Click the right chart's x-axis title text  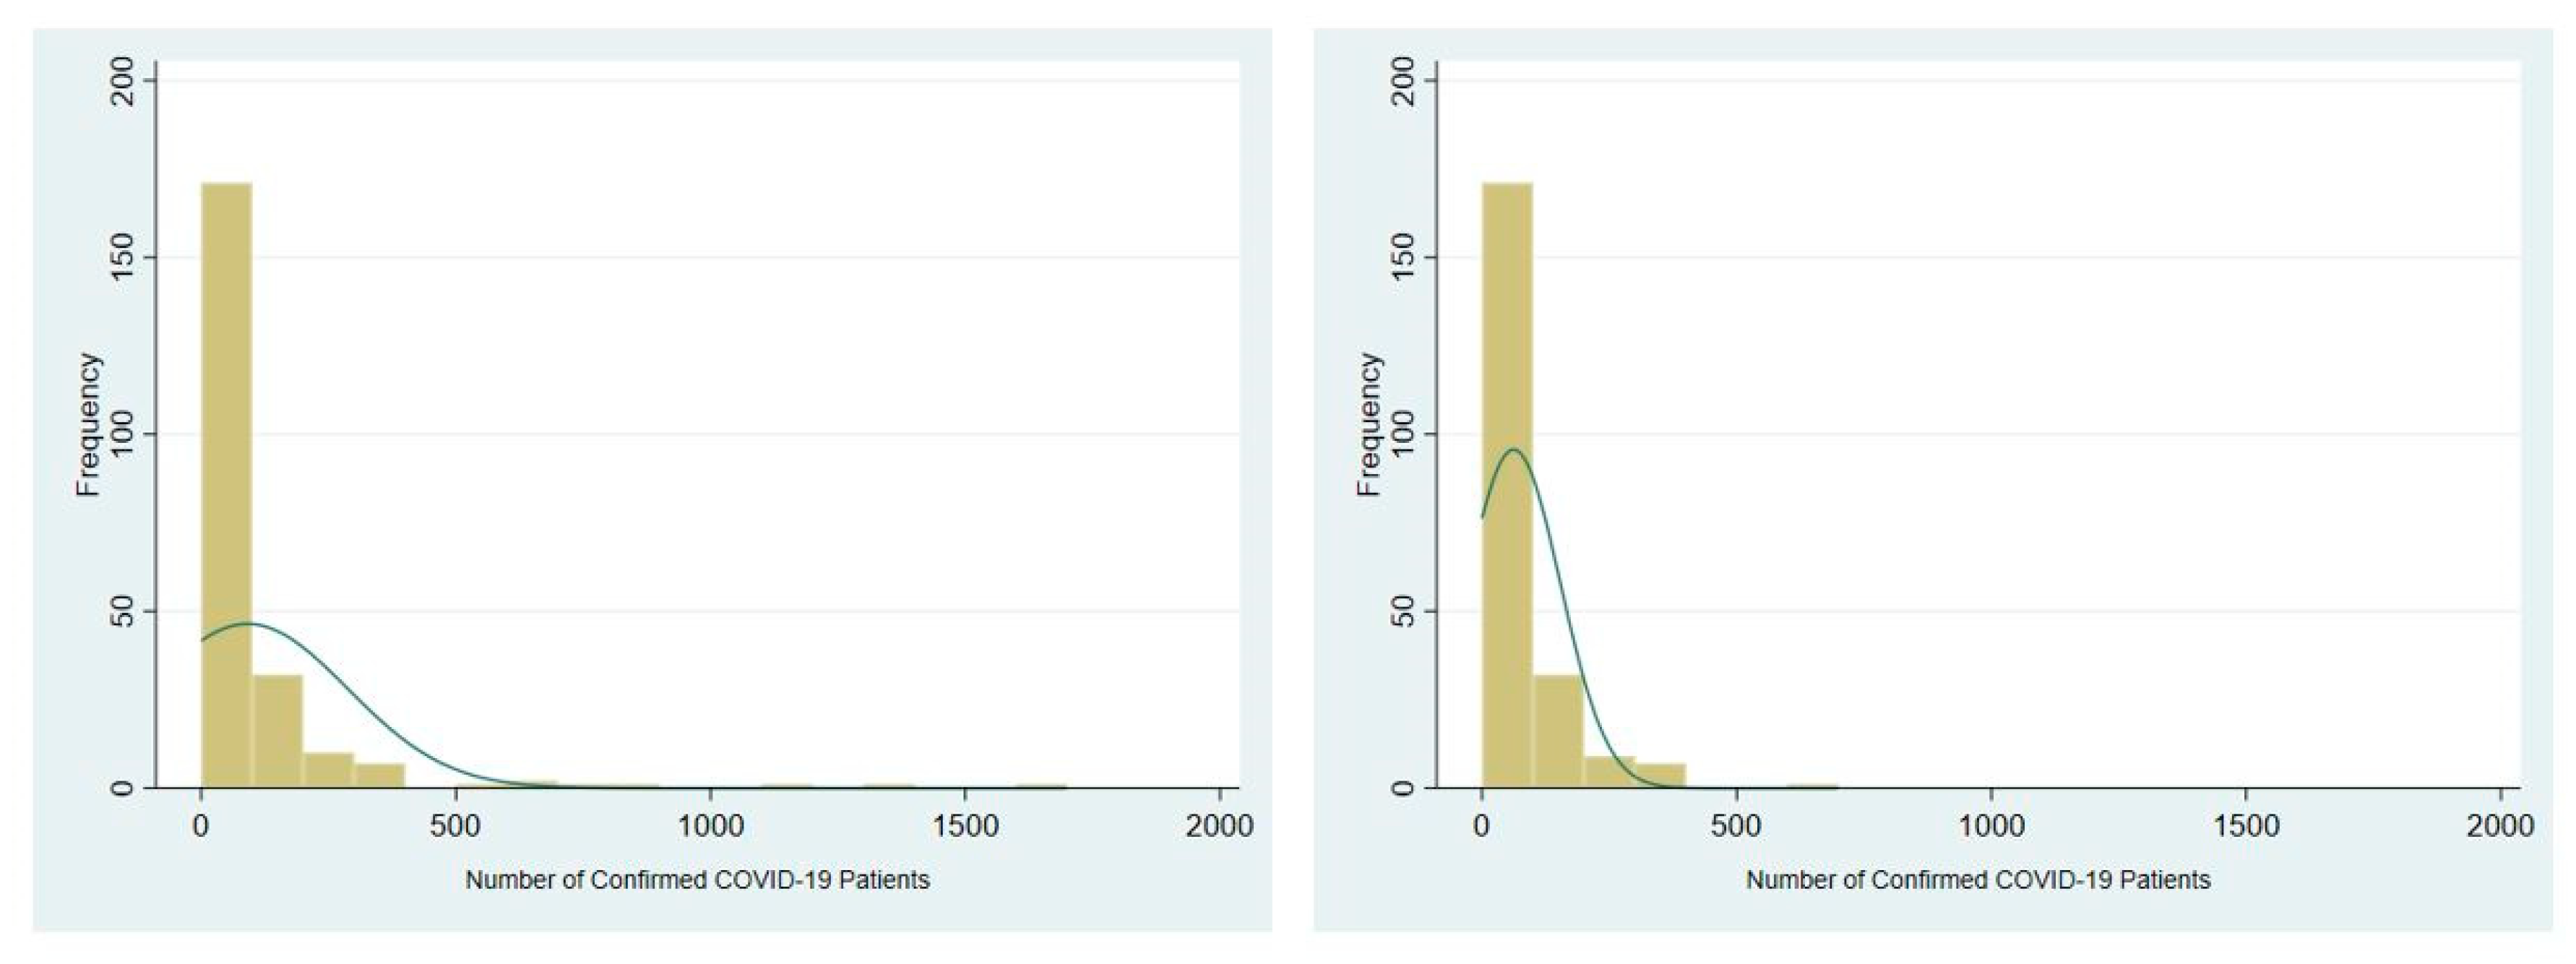click(1977, 880)
